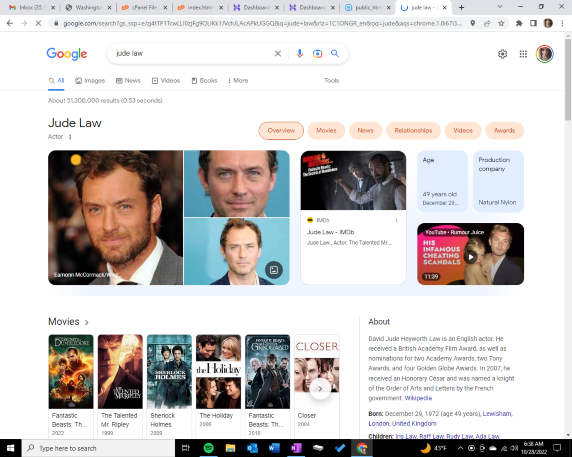Open Google settings gear
The height and width of the screenshot is (457, 572).
(502, 54)
